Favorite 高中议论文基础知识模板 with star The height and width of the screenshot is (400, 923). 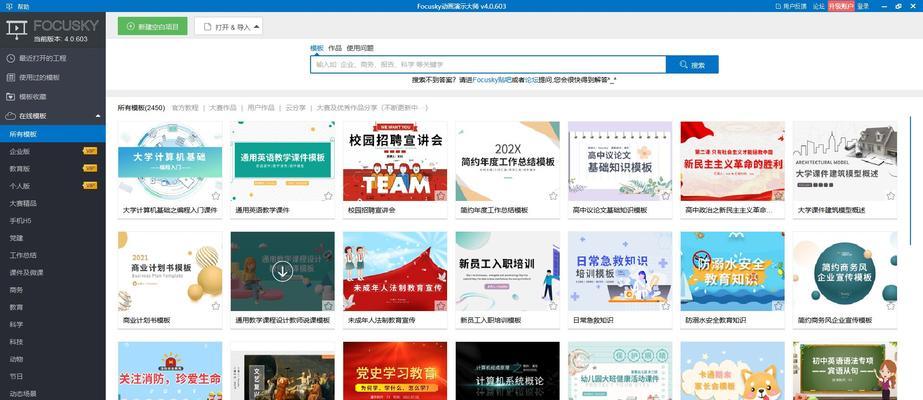665,196
